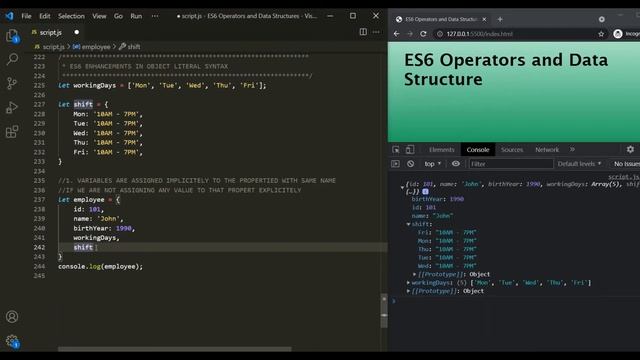Click the console.log(employee) line
The image size is (640, 360).
(100, 267)
